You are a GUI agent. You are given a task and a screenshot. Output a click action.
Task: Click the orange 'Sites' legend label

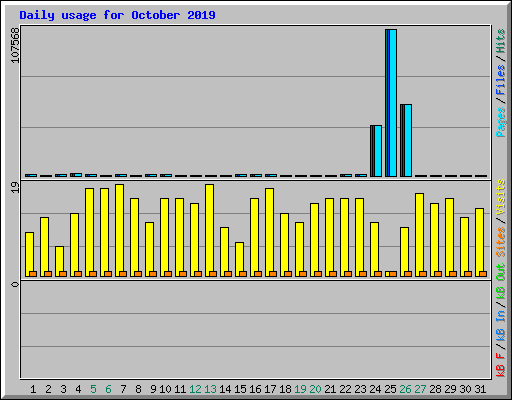(x=501, y=242)
